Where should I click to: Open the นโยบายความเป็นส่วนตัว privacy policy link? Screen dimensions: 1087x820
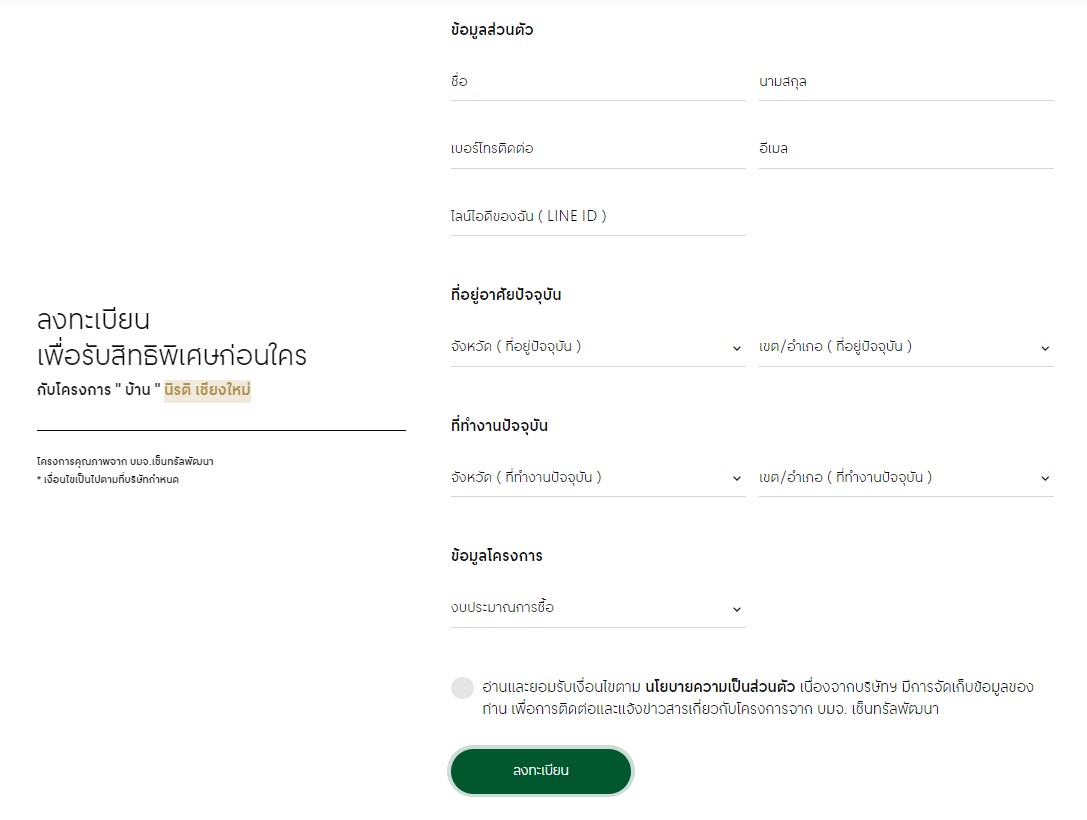(x=720, y=687)
